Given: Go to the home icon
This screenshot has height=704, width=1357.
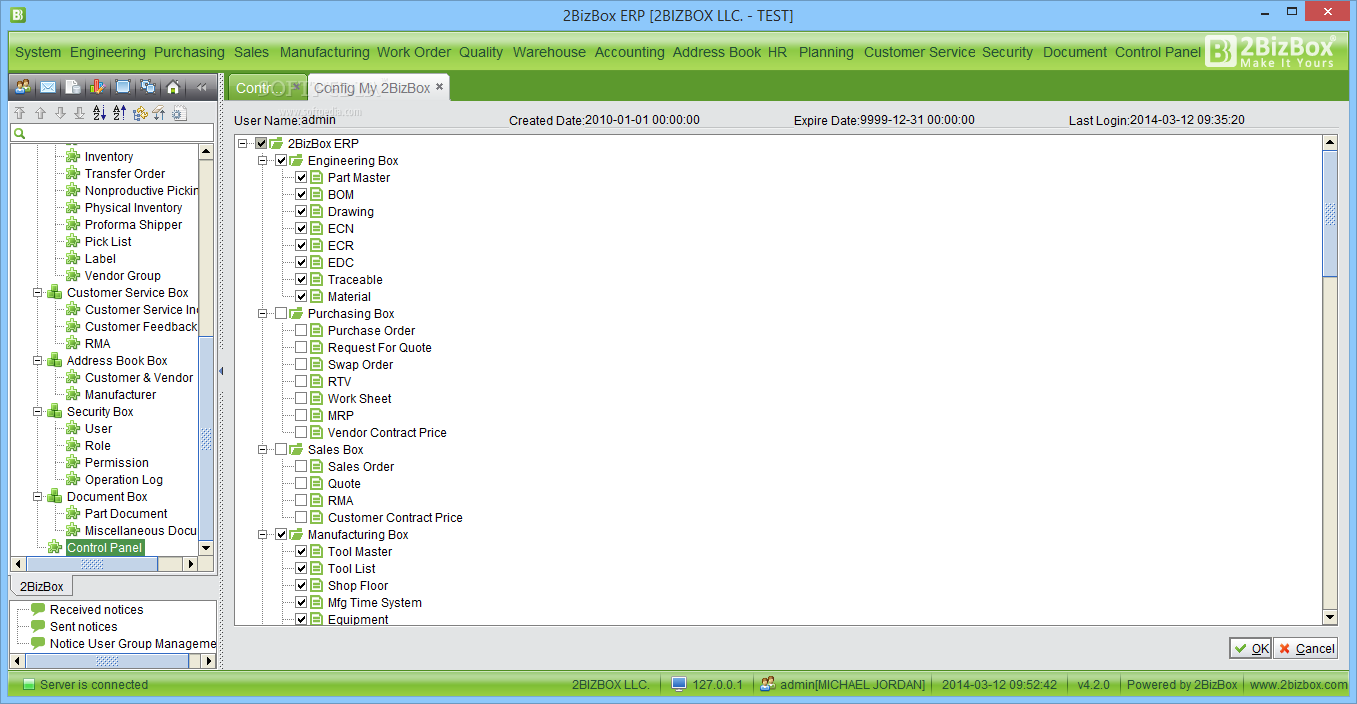Looking at the screenshot, I should (x=173, y=87).
